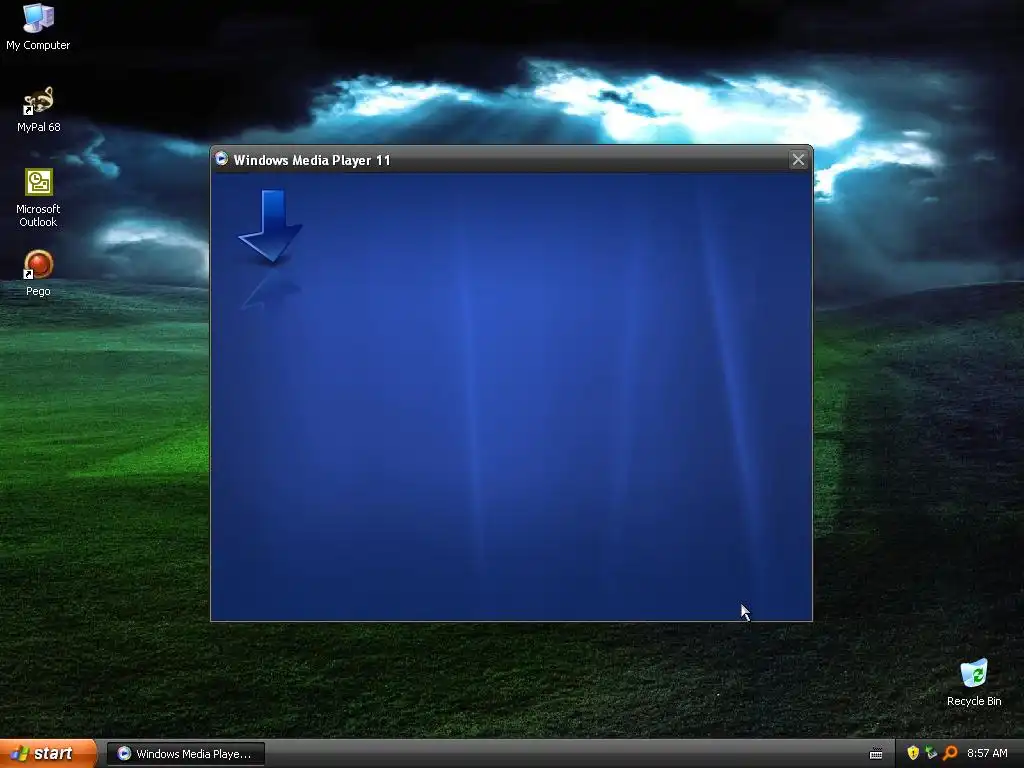Image resolution: width=1024 pixels, height=768 pixels.
Task: Click the orange magnifier tray icon
Action: (950, 753)
